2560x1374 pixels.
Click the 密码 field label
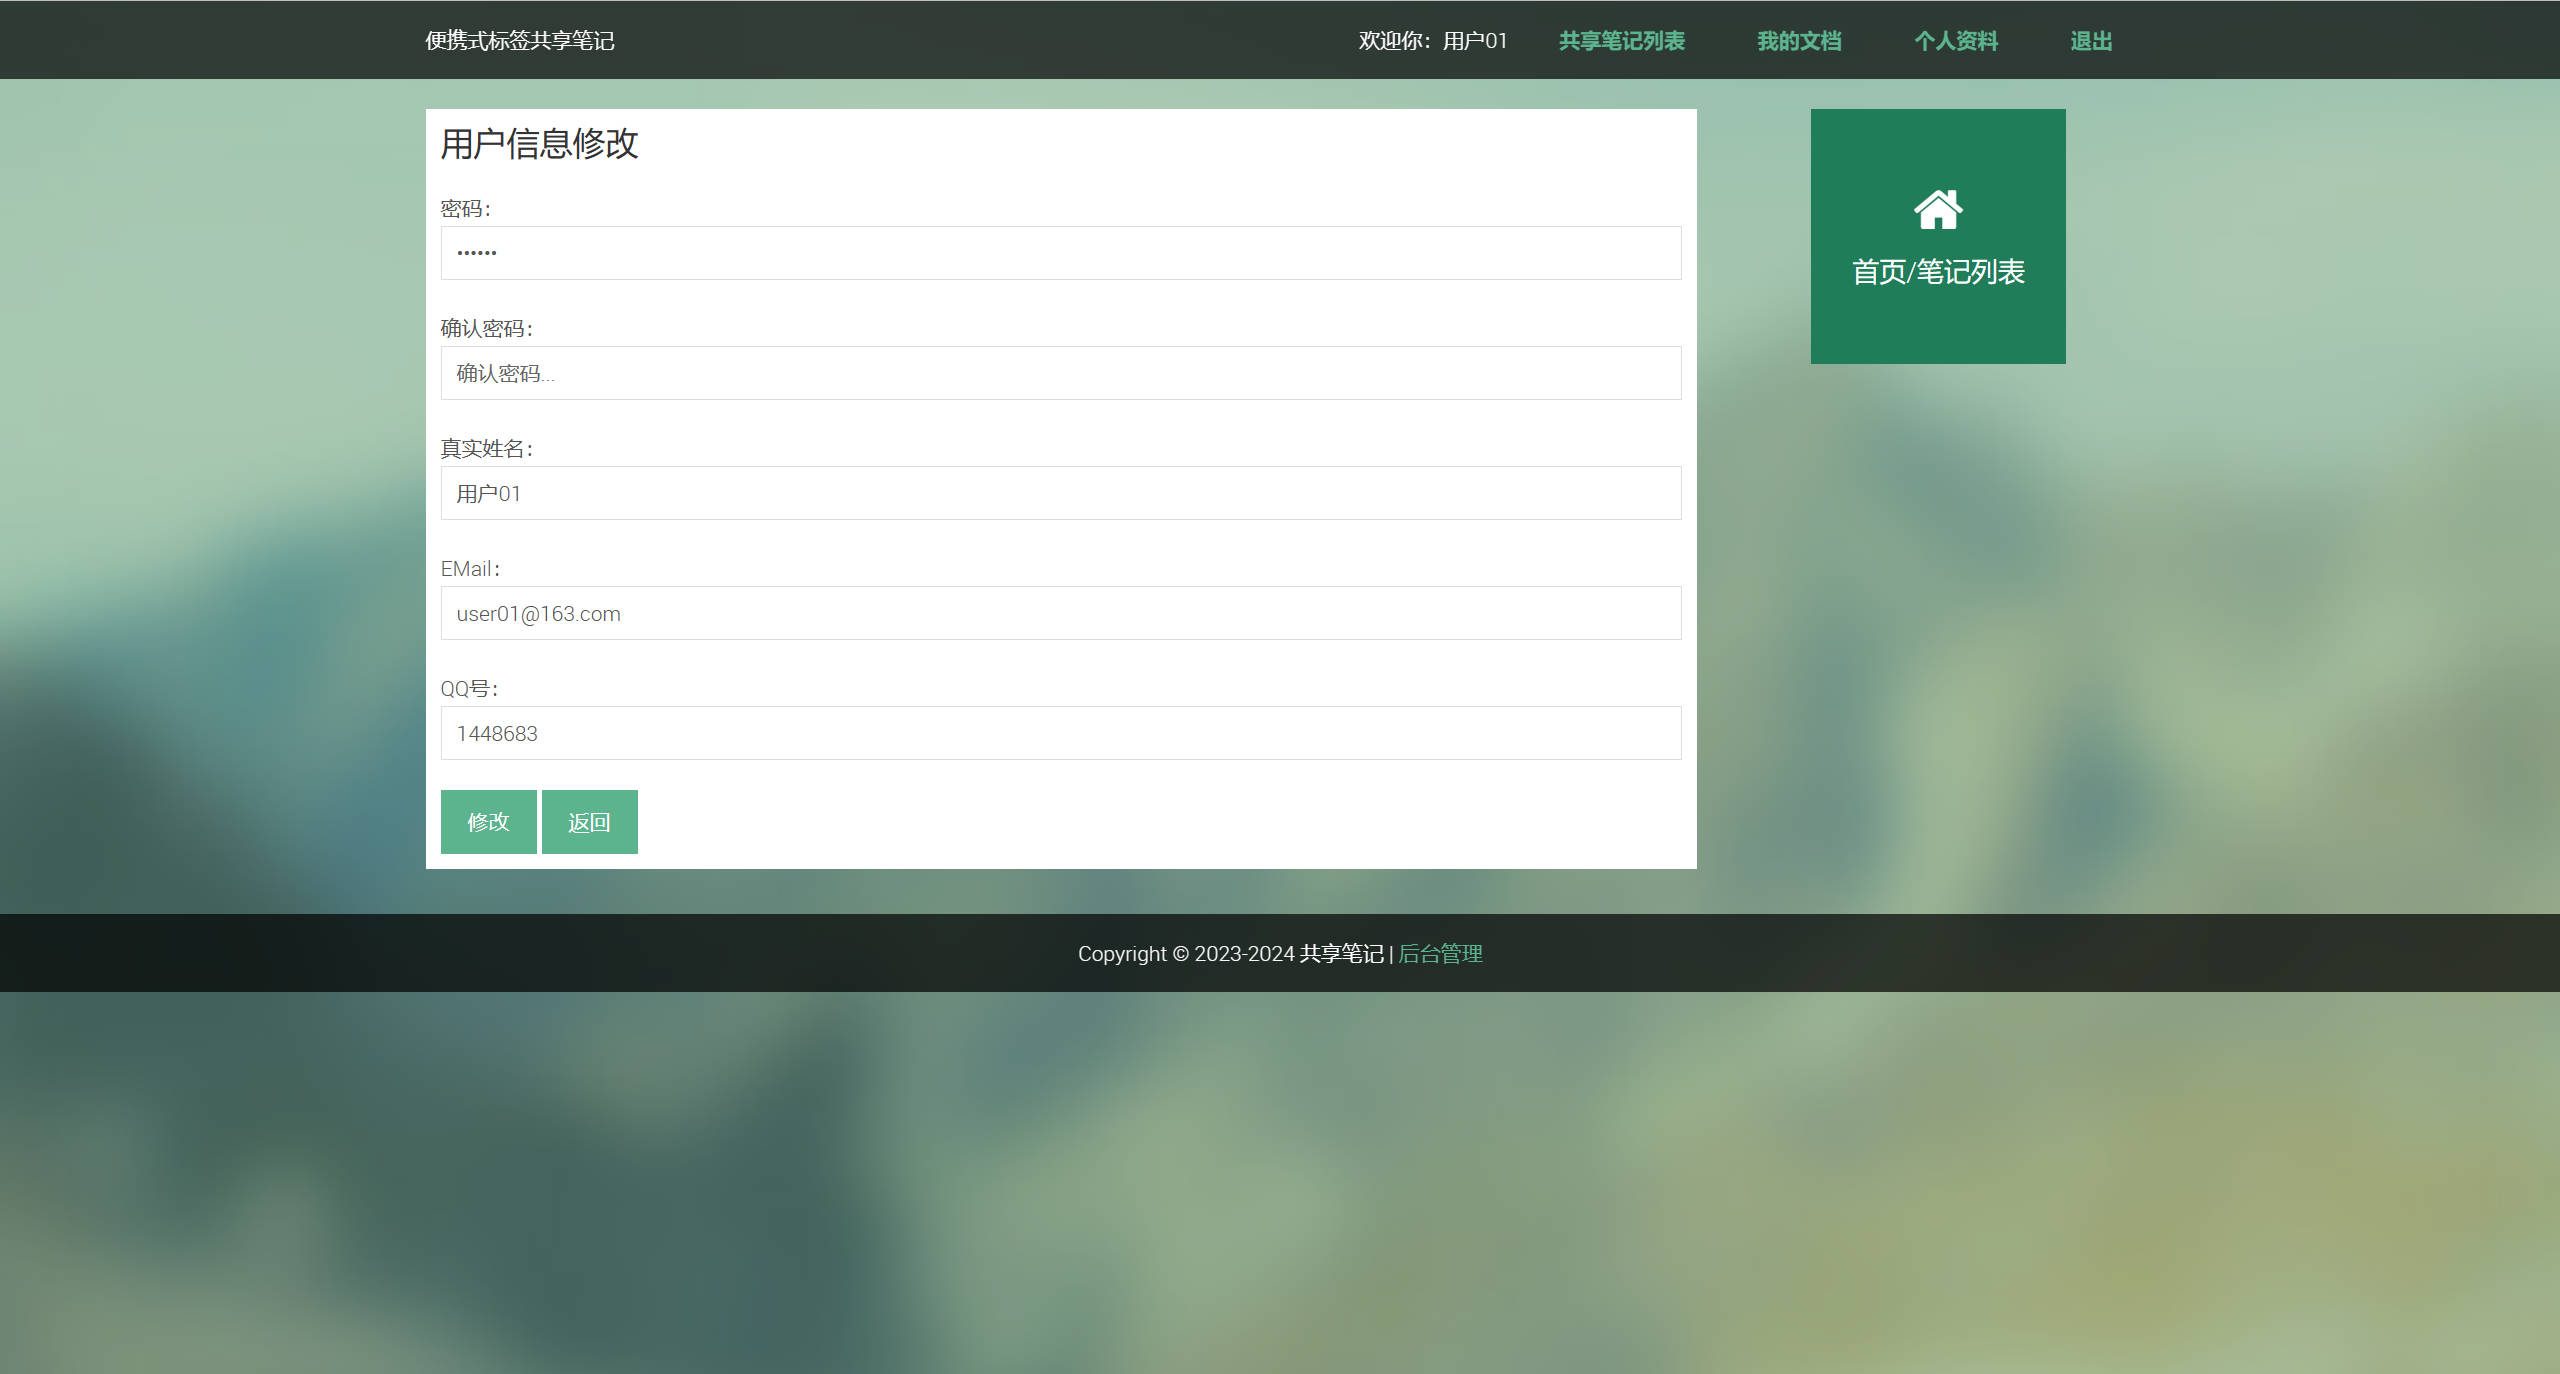tap(466, 208)
